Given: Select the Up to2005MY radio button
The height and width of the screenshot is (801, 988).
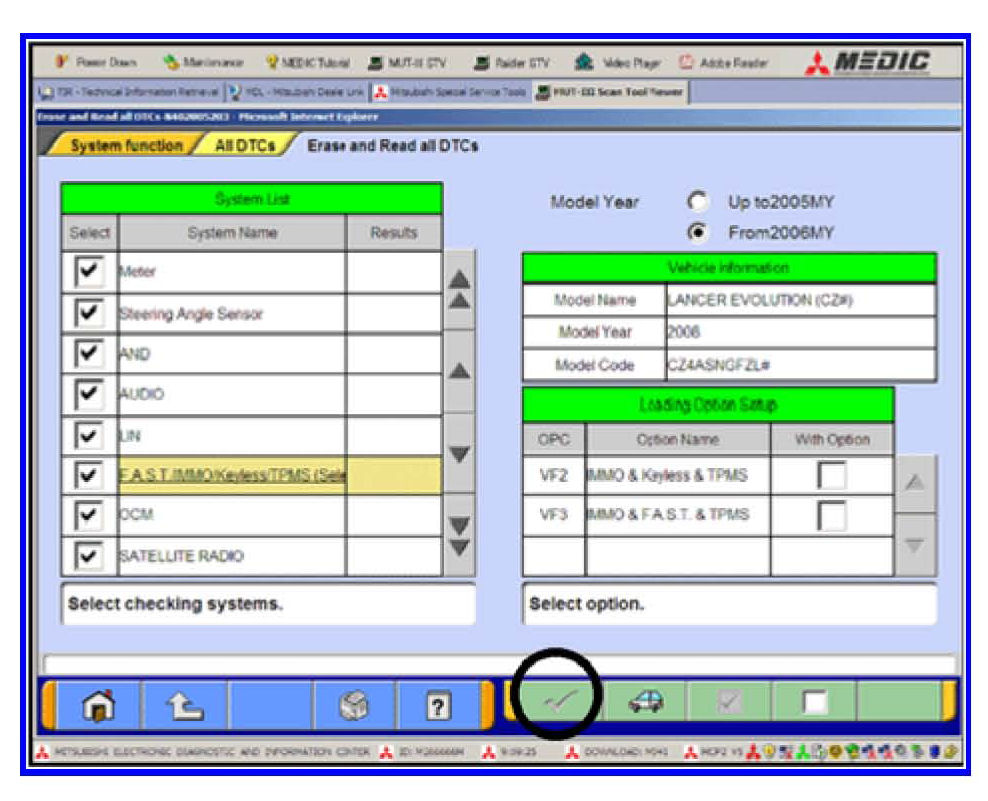Looking at the screenshot, I should tap(697, 202).
